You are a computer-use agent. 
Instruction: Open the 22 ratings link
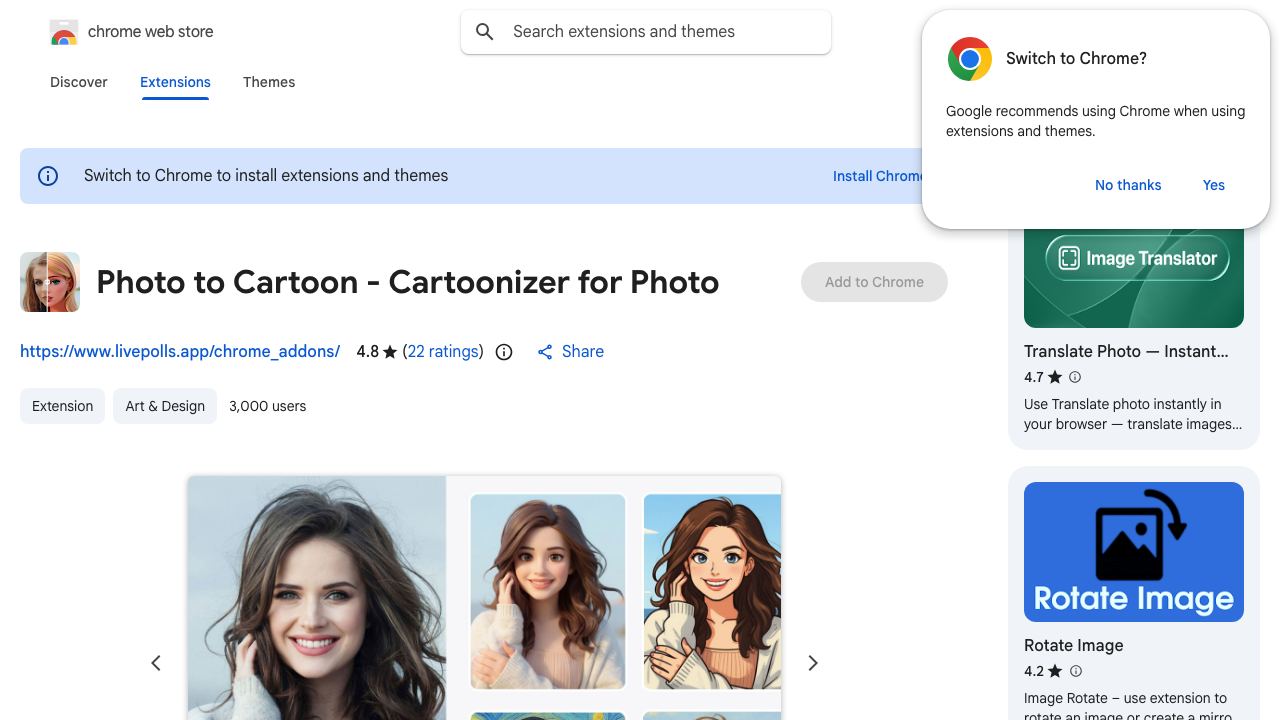(443, 352)
